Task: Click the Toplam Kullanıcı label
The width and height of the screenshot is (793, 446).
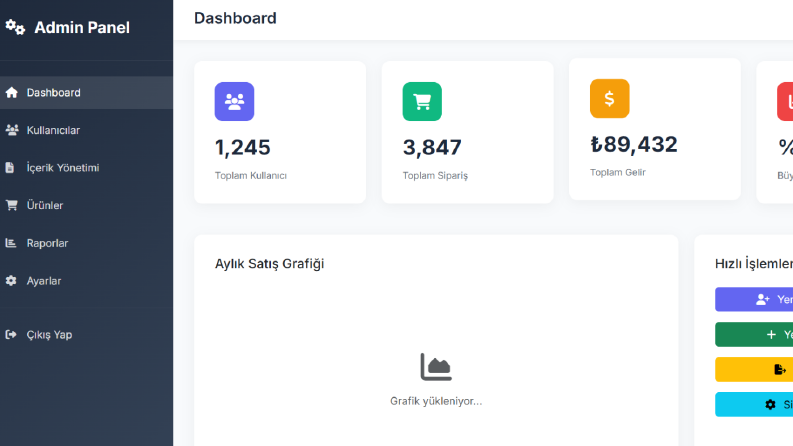Action: 251,175
